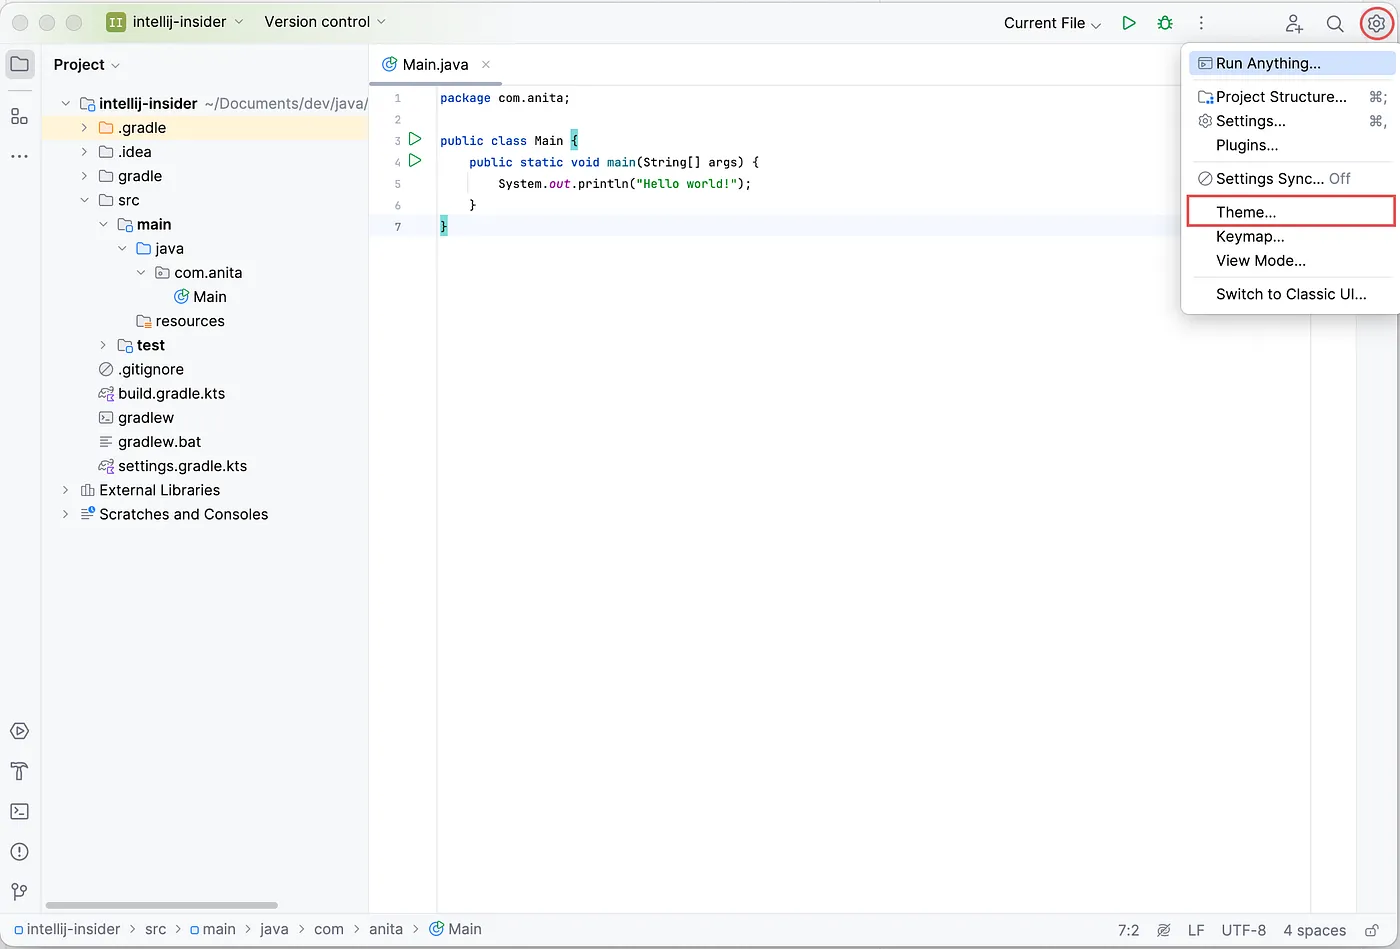Start debugging with the bug icon

point(1164,22)
